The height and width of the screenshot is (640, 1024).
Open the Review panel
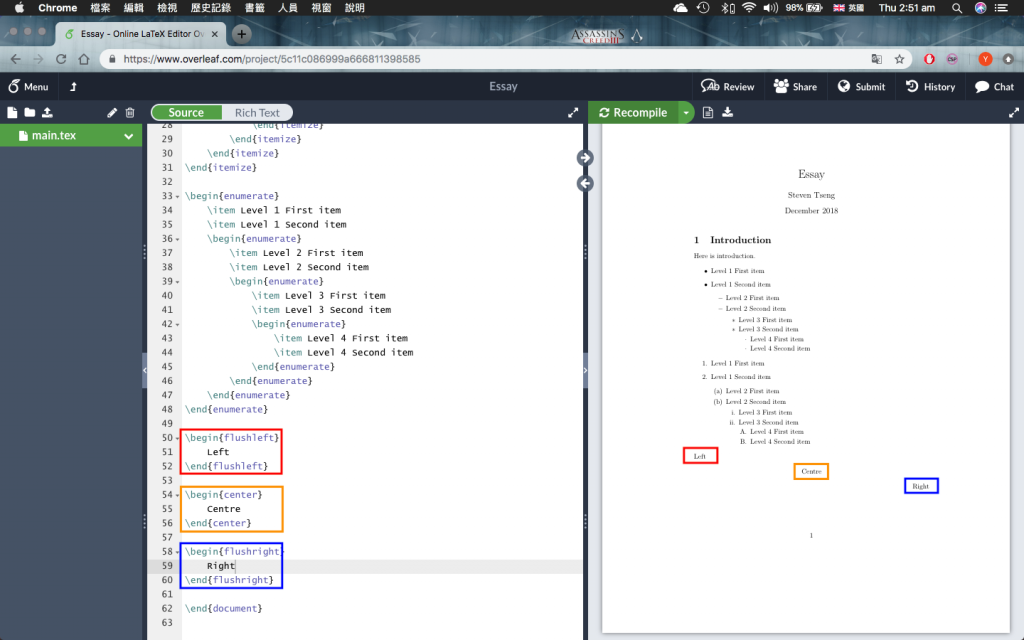(x=728, y=86)
